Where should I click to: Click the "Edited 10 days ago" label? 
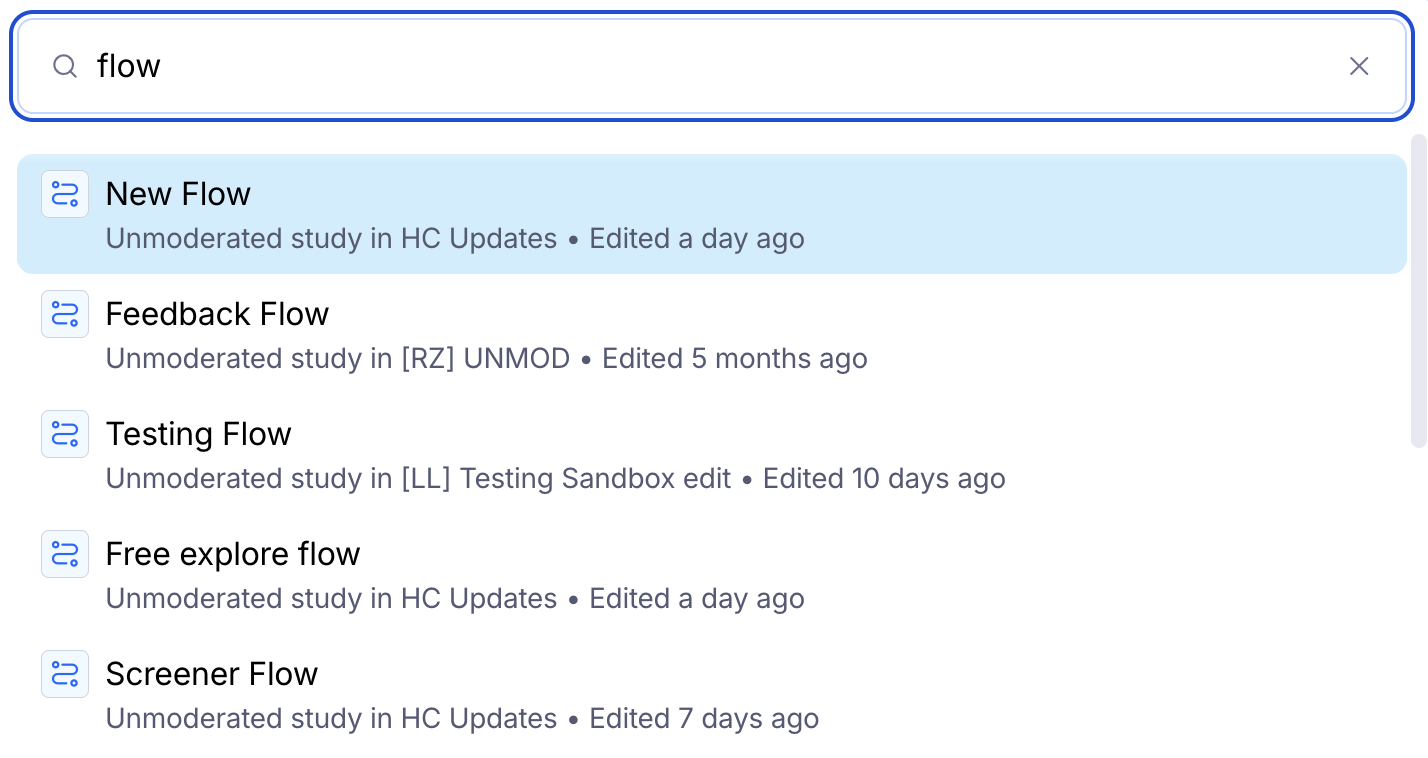(884, 479)
